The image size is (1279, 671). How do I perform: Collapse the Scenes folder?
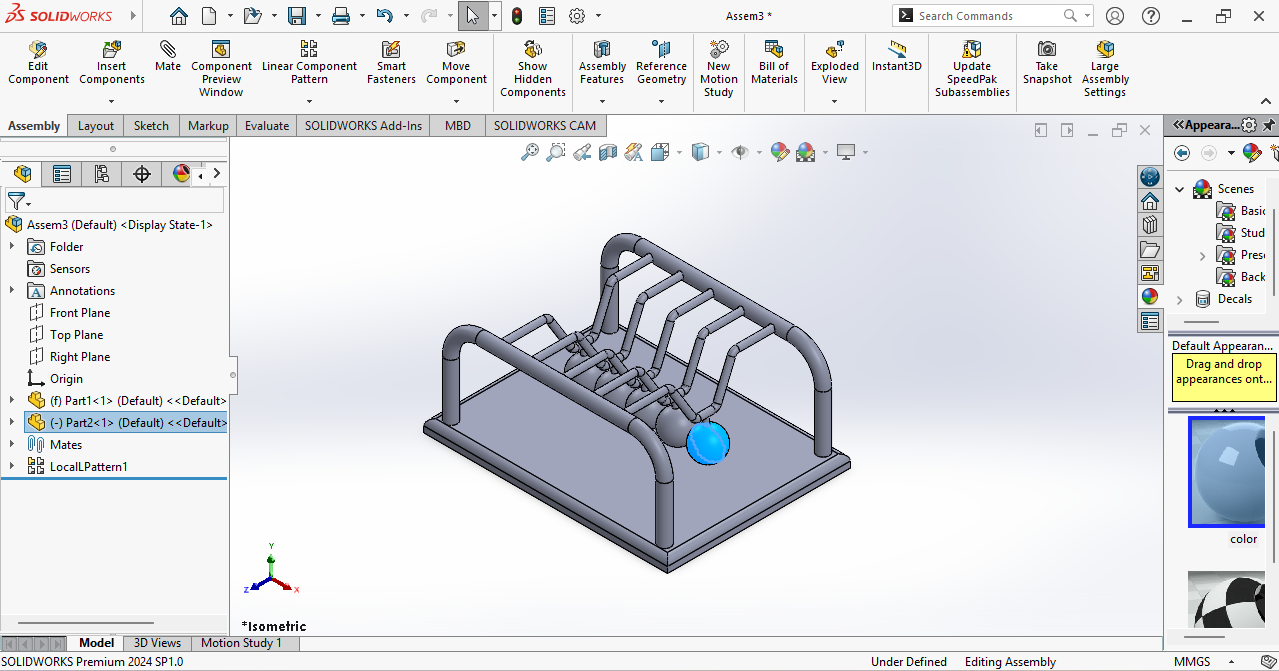(1180, 189)
